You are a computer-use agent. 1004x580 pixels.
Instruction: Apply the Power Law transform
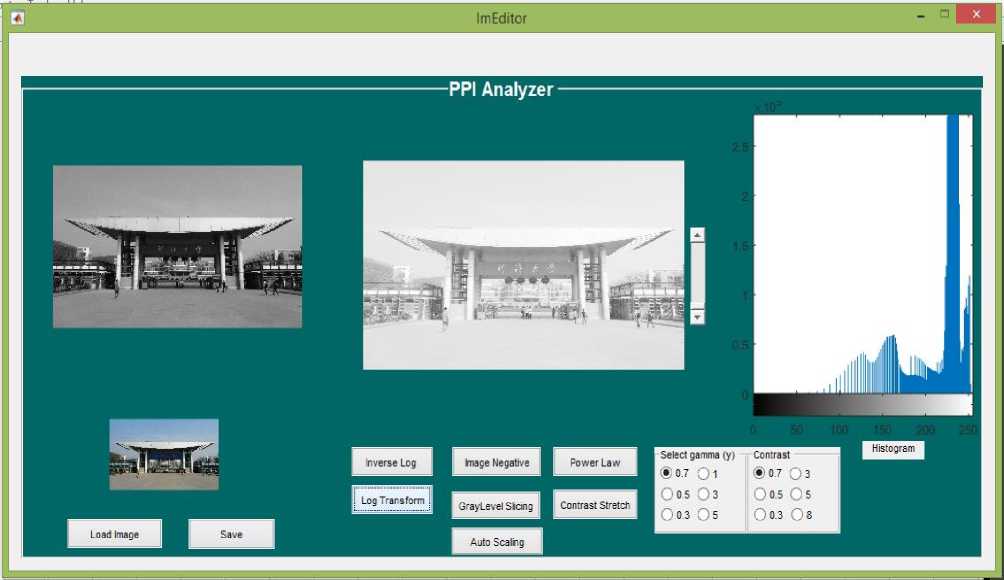[x=595, y=462]
